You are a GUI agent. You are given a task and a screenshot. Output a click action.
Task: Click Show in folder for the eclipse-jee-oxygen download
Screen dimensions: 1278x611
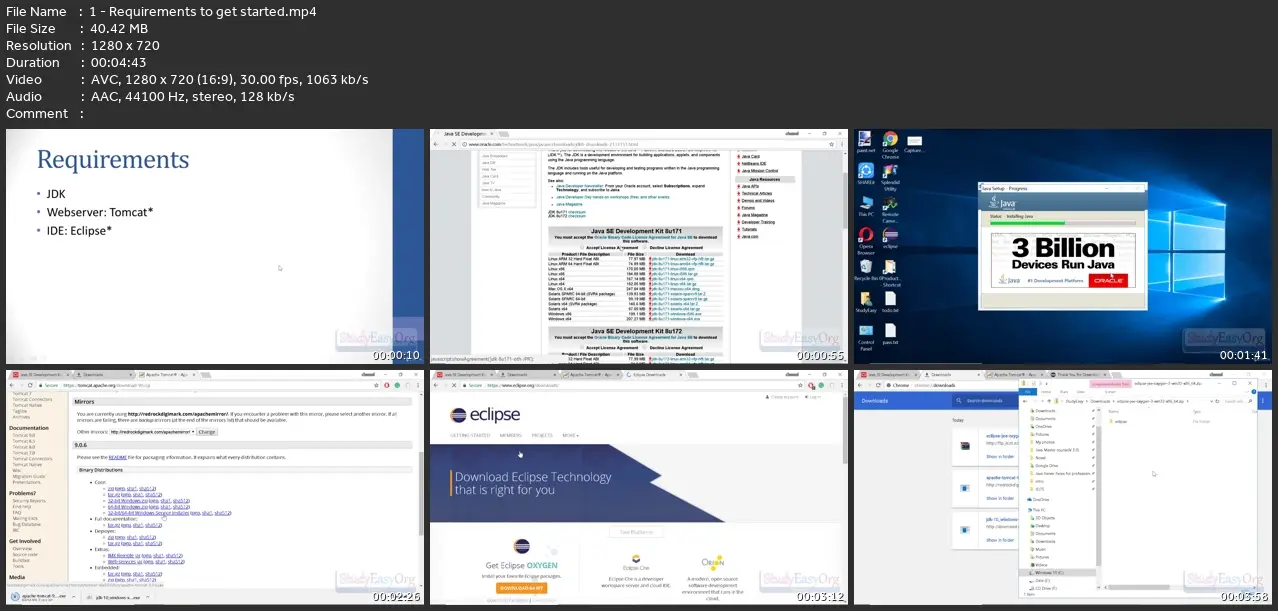1000,456
